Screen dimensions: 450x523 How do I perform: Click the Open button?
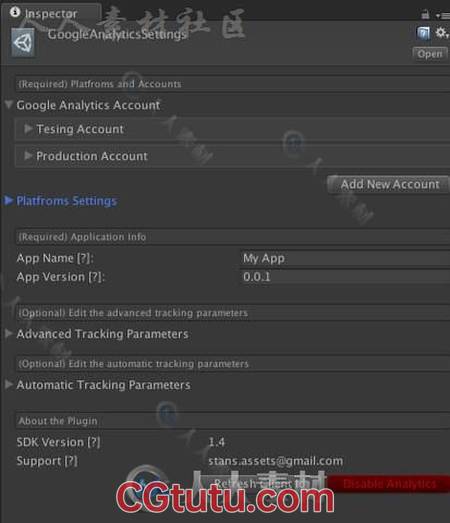[430, 54]
